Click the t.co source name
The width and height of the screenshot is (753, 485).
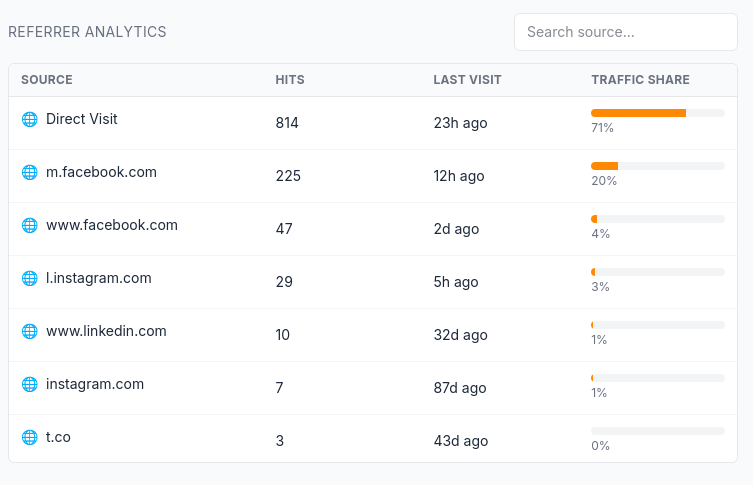pos(58,437)
